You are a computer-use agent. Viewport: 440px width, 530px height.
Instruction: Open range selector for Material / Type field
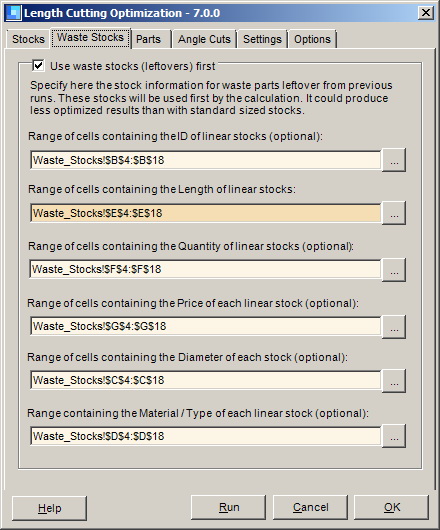pyautogui.click(x=394, y=436)
